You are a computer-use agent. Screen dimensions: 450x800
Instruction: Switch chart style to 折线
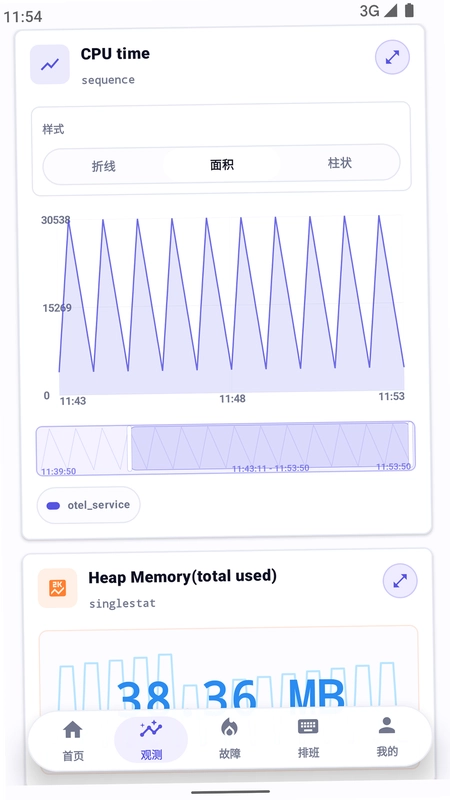click(104, 166)
